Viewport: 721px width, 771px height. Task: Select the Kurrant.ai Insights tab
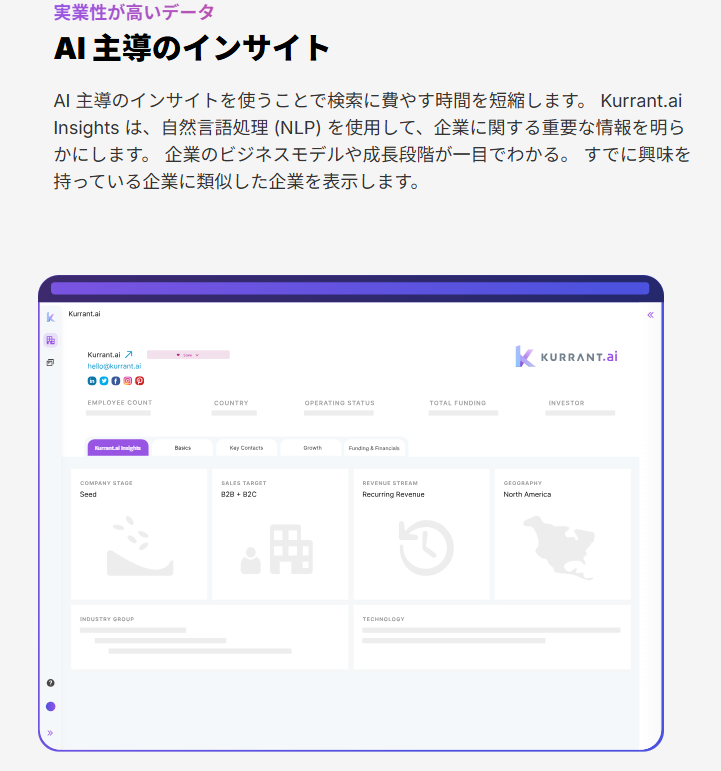click(x=118, y=448)
